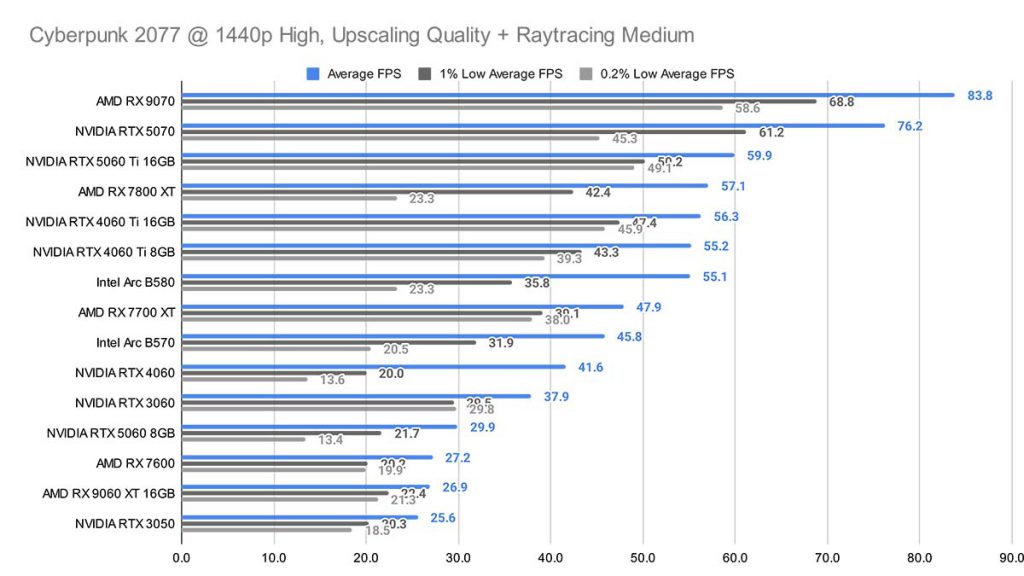This screenshot has width=1024, height=576.
Task: Click the 'NVIDIA RTX 4060' row label
Action: tap(125, 373)
